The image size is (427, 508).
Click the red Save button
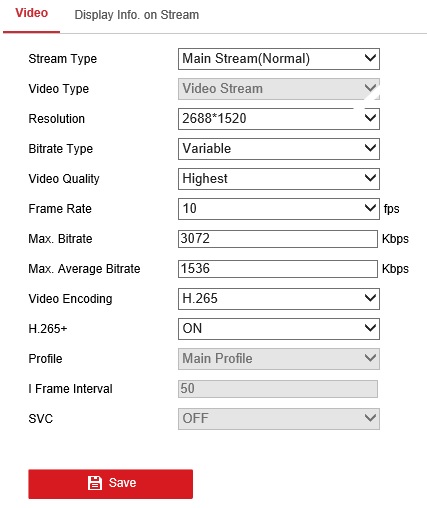(x=111, y=484)
